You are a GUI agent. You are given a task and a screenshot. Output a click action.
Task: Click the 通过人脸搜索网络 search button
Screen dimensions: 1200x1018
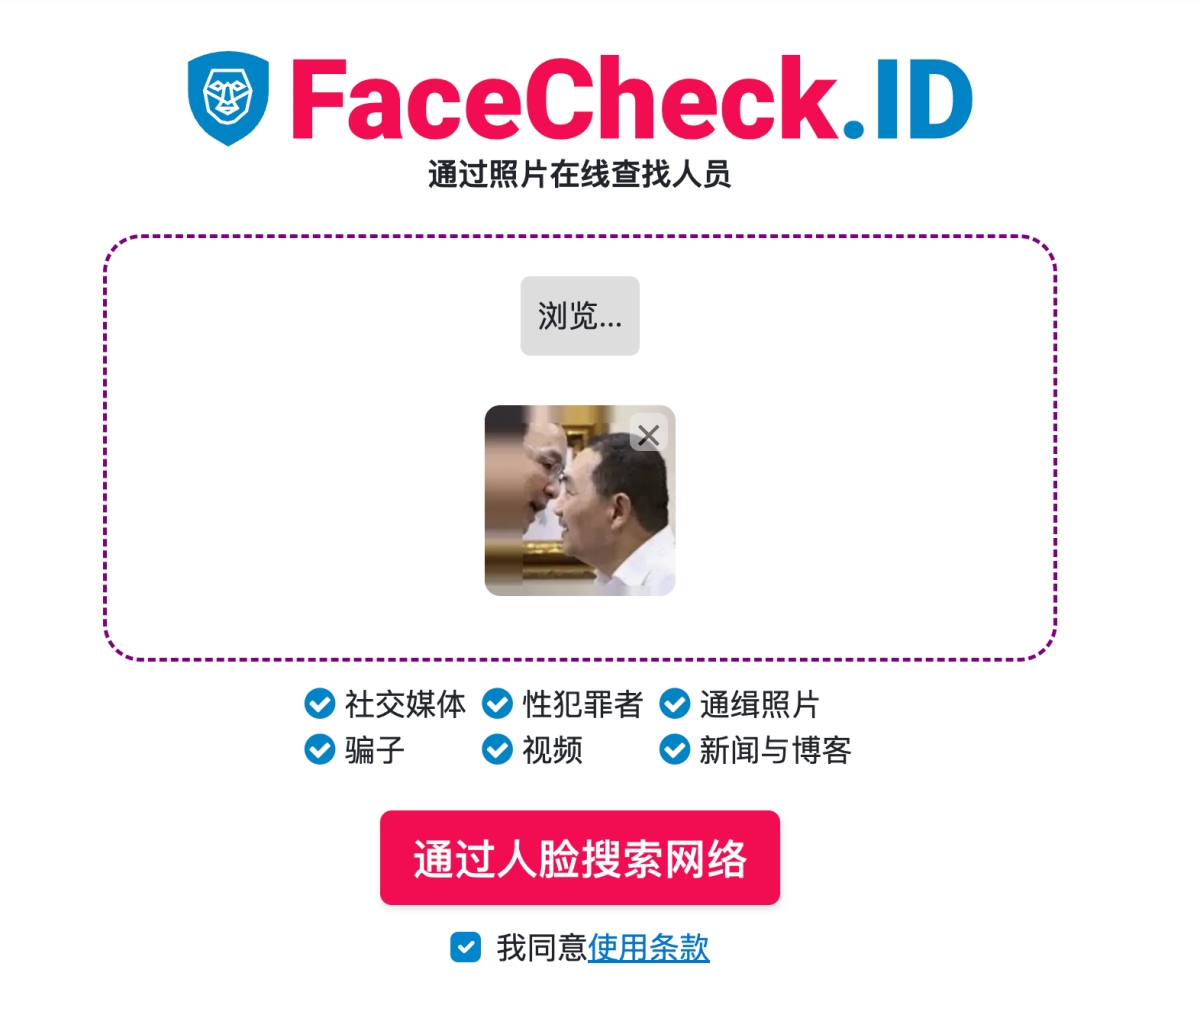[580, 858]
